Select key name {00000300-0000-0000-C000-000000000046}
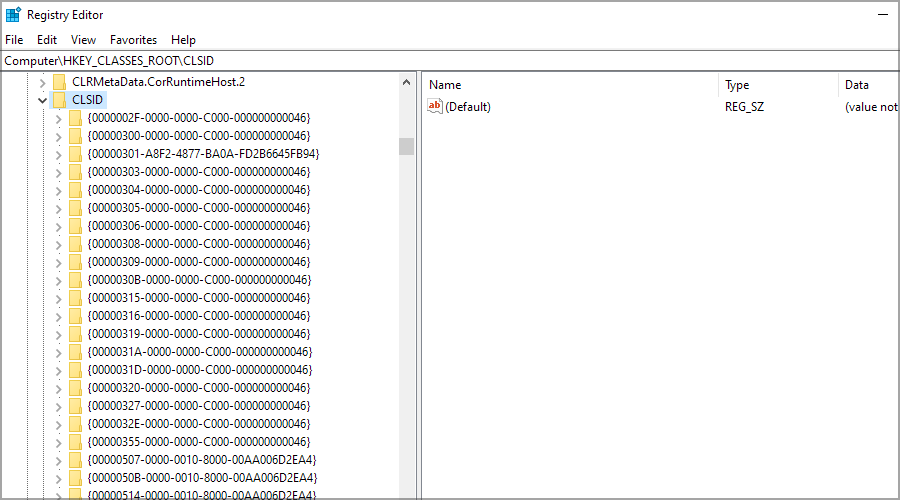 click(x=199, y=136)
